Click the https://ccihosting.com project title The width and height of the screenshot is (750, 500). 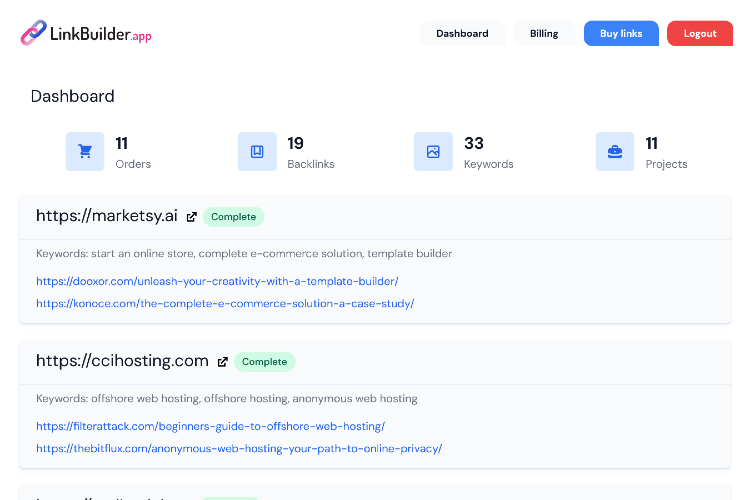click(x=122, y=361)
